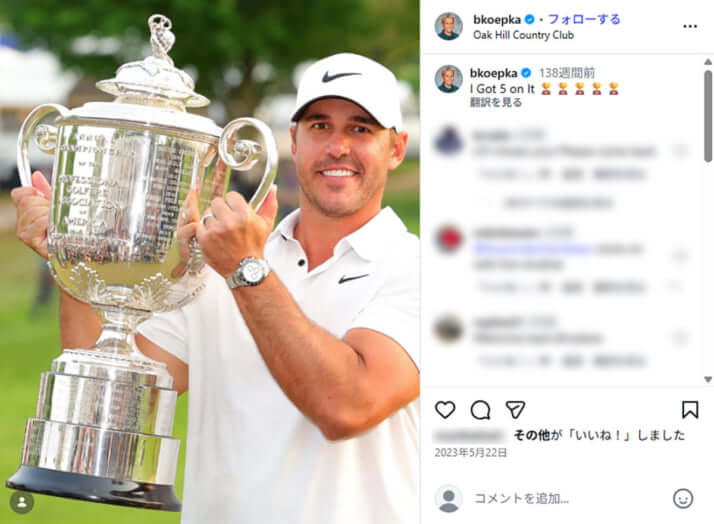Image resolution: width=714 pixels, height=524 pixels.
Task: Open the three-dot options menu
Action: coord(690,26)
